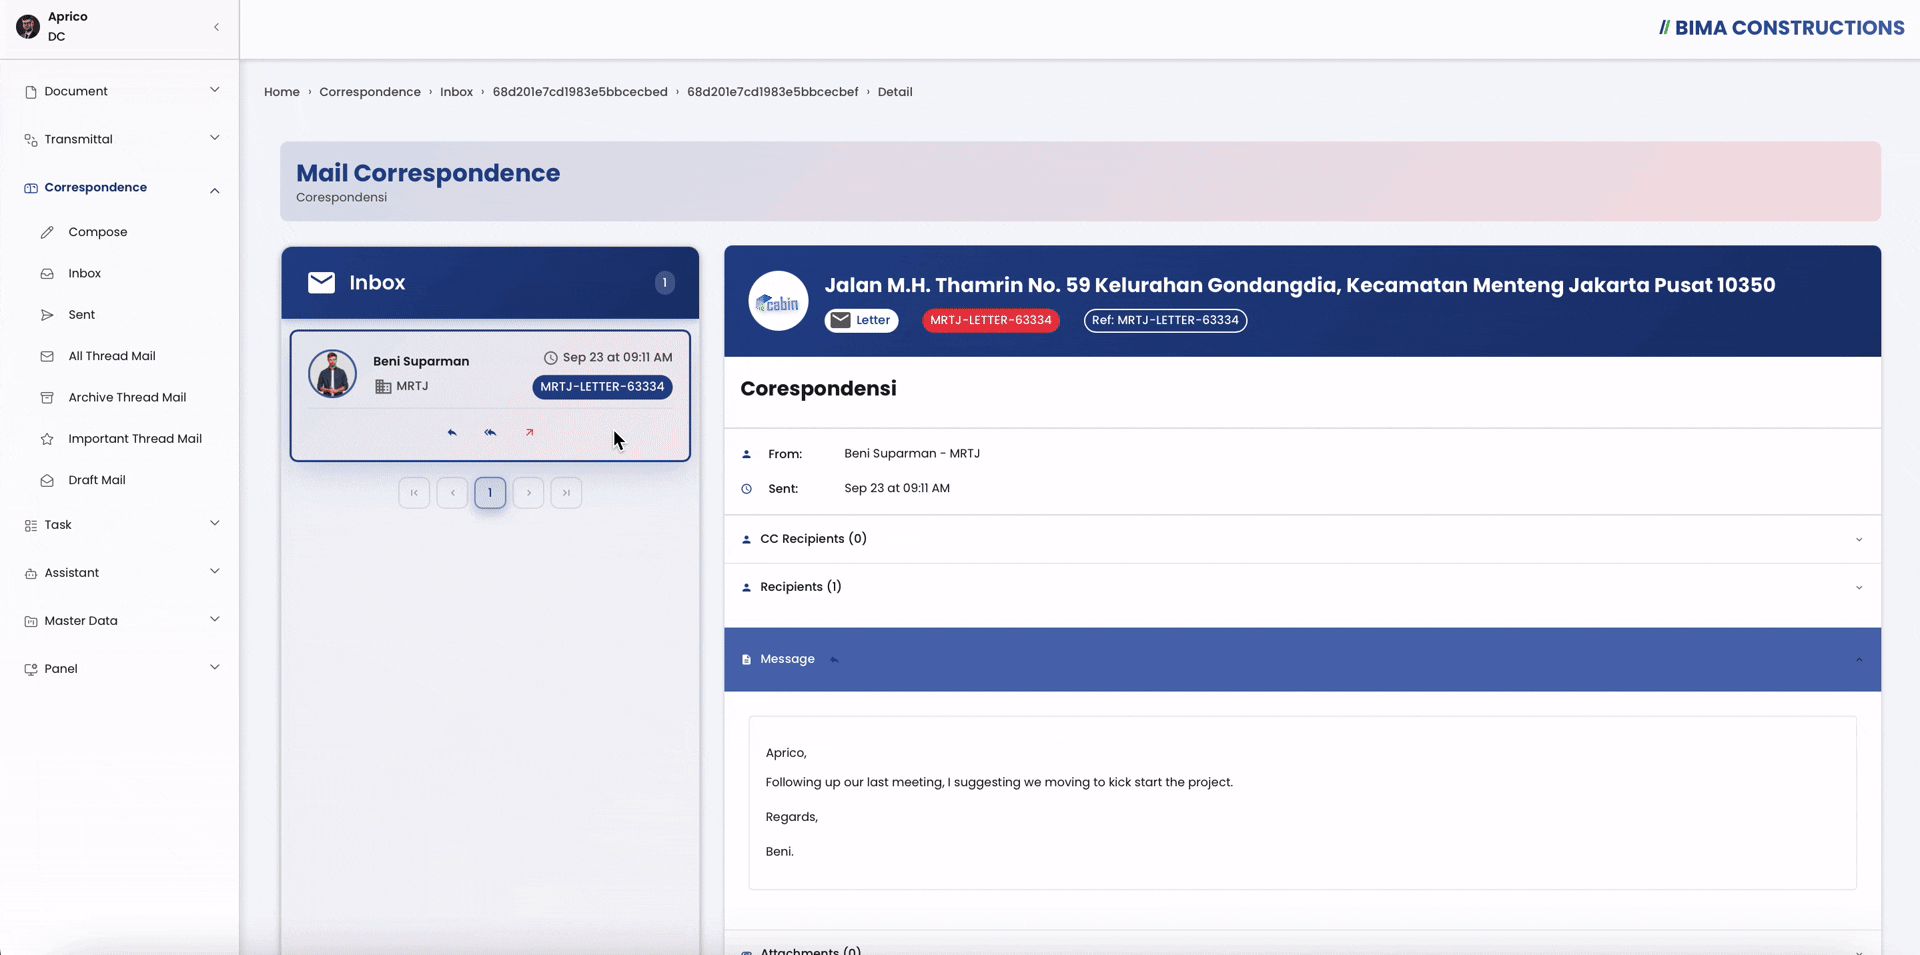Click the Correspondence breadcrumb link
The width and height of the screenshot is (1920, 955).
(370, 92)
